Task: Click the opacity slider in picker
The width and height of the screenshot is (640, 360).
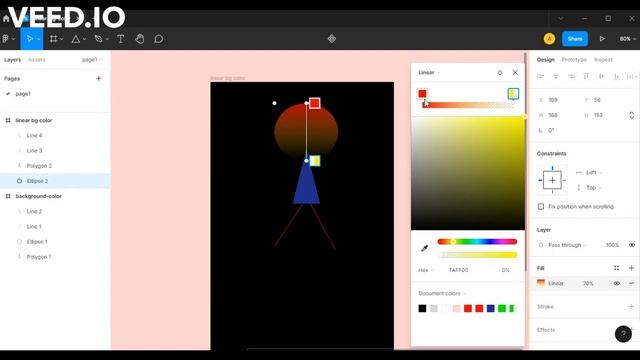Action: pos(477,255)
